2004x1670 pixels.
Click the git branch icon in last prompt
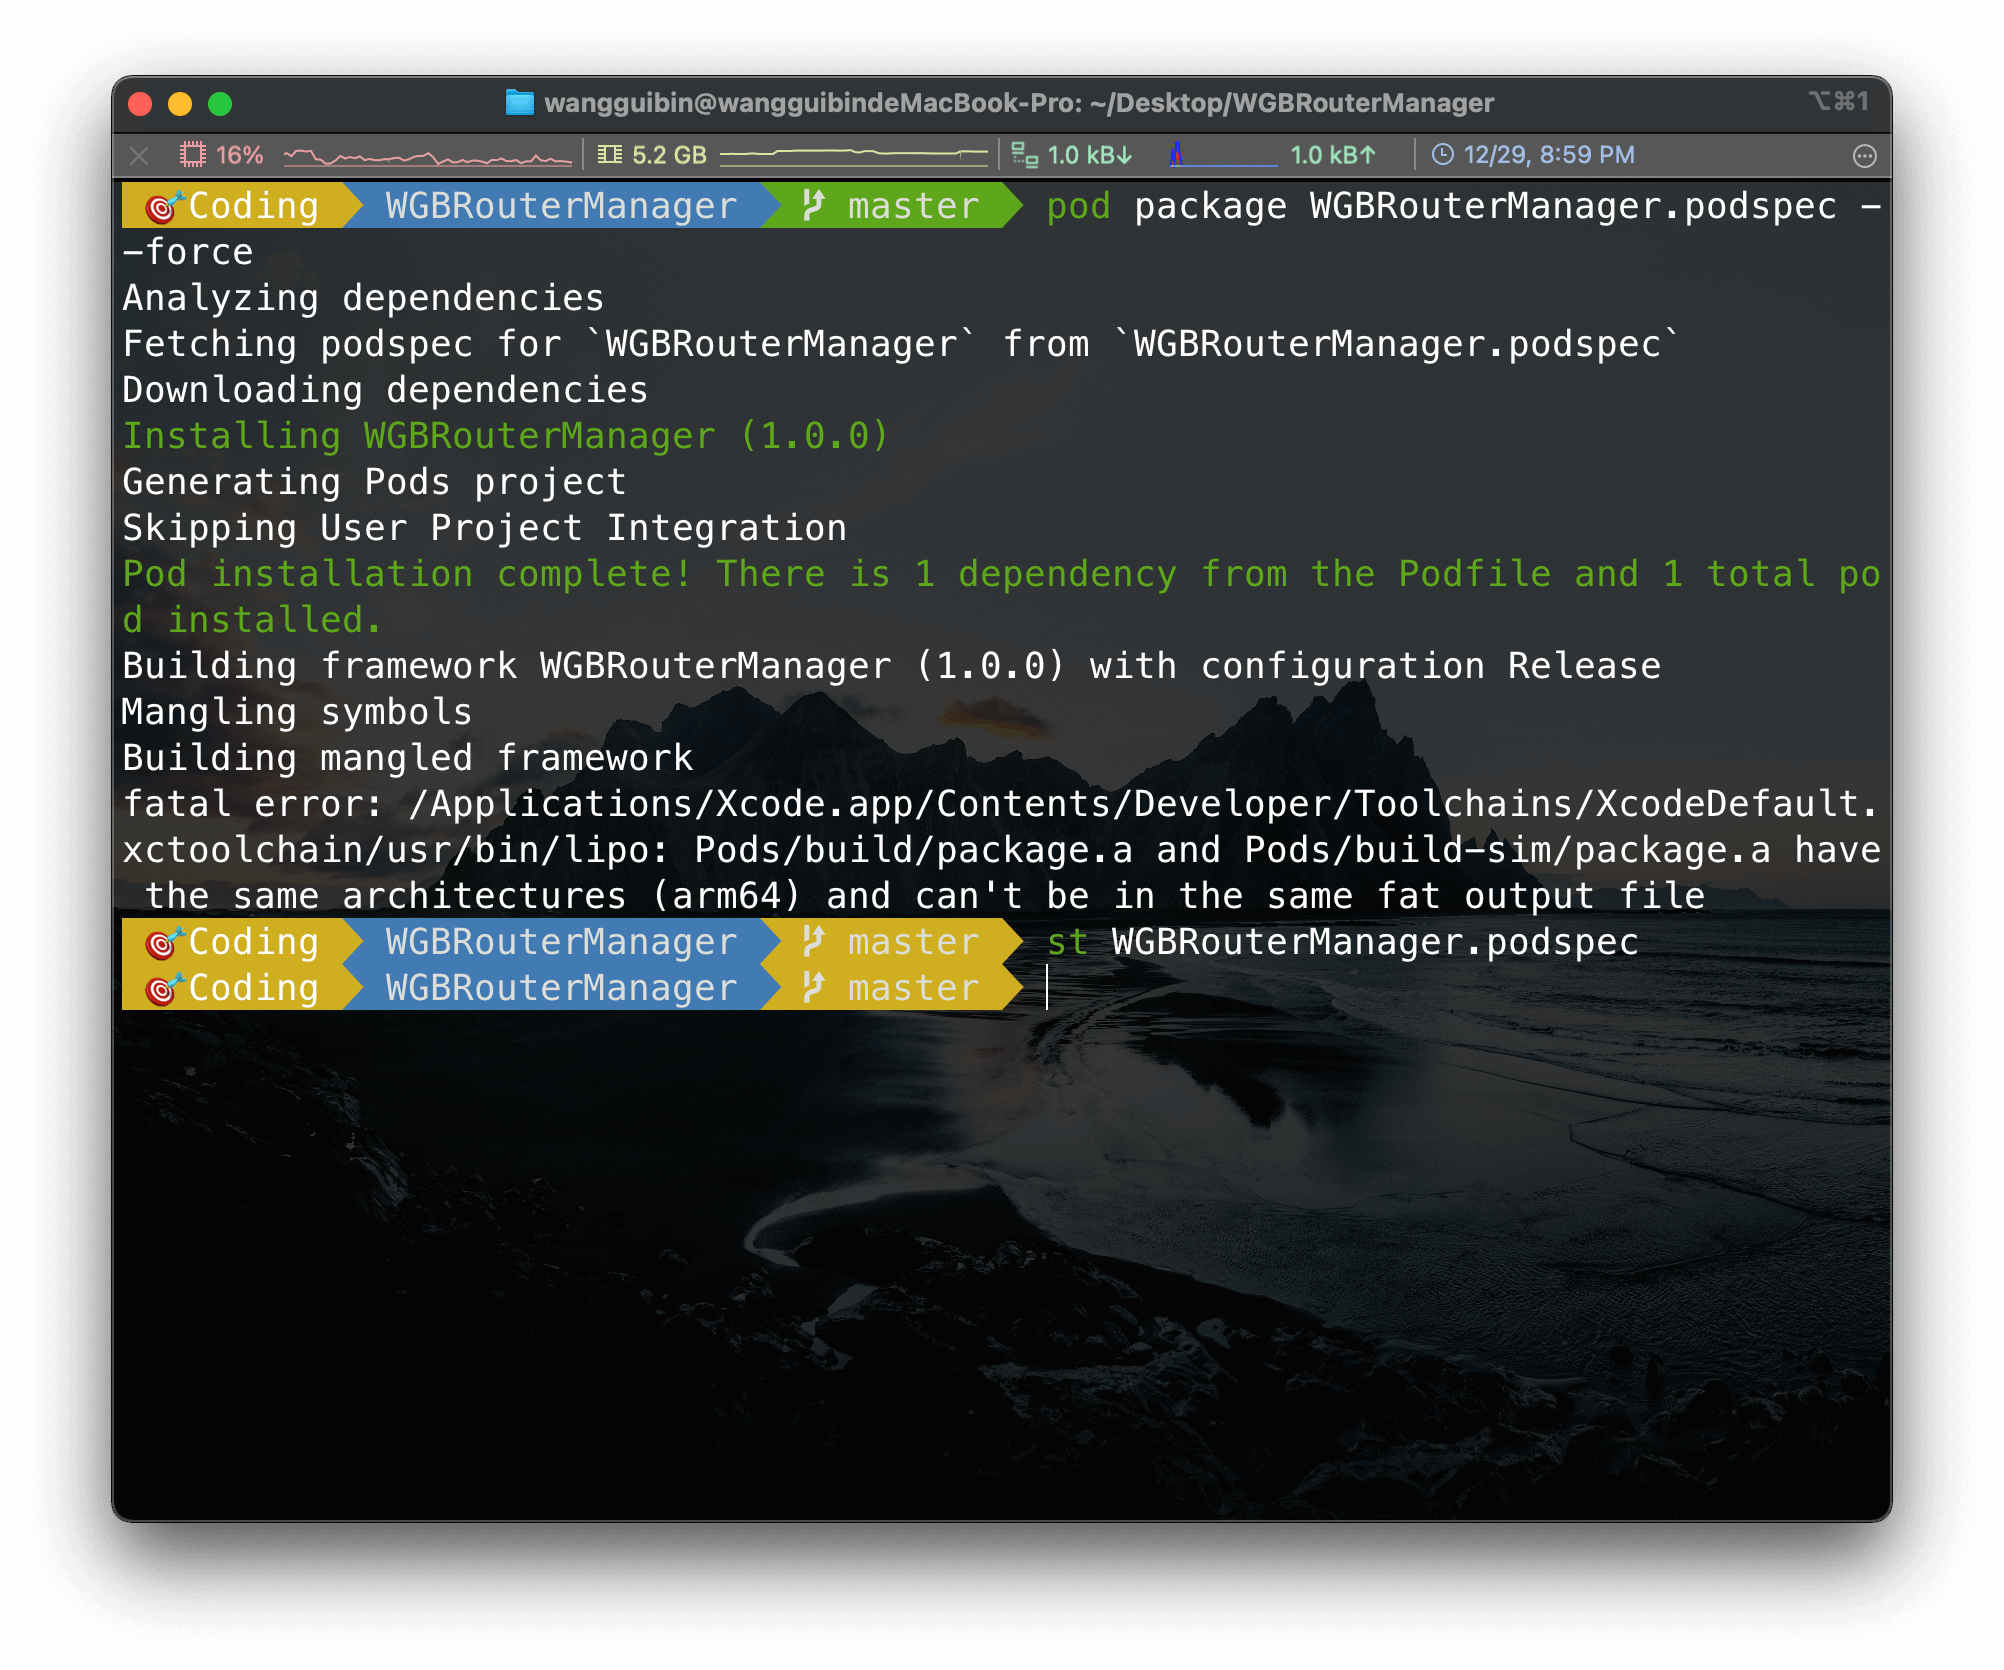click(x=813, y=987)
